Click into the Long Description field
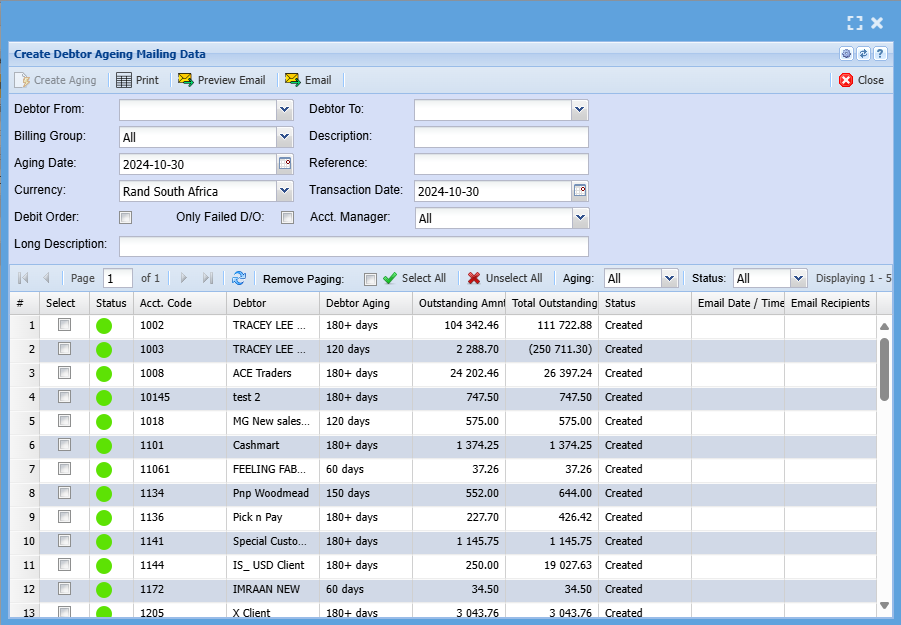The height and width of the screenshot is (625, 901). click(353, 246)
